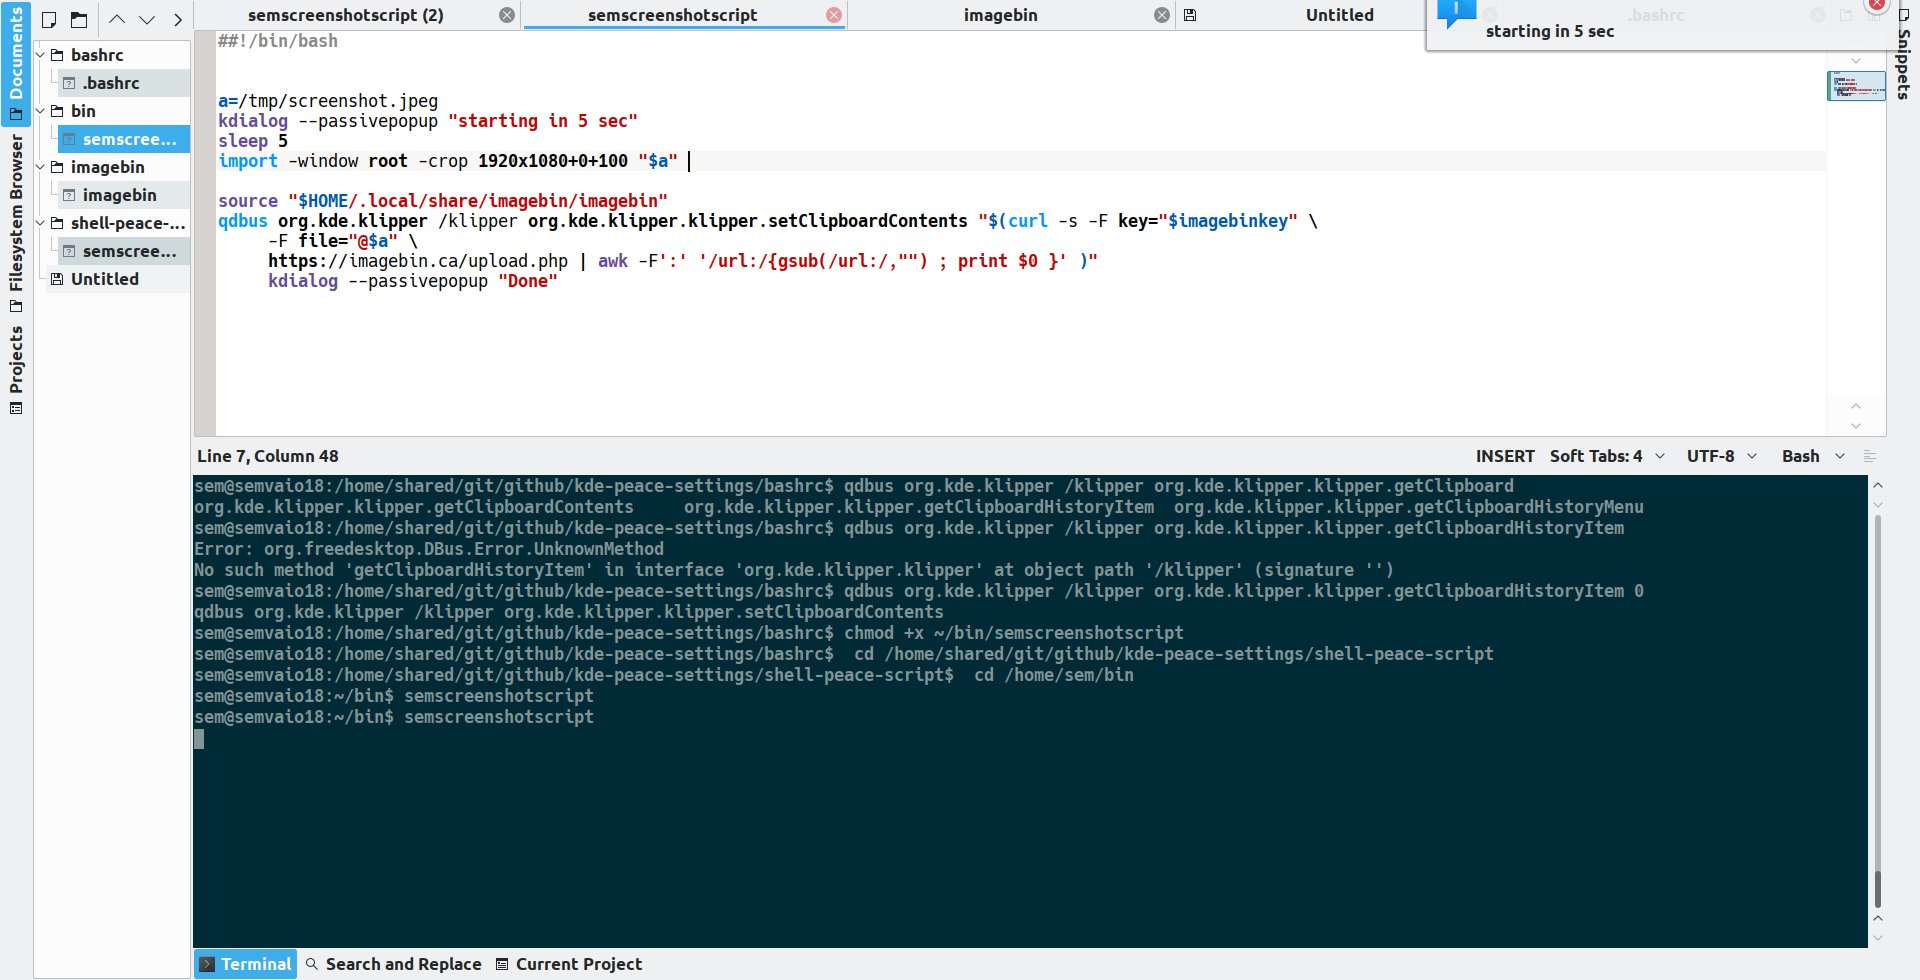Click the terminal panel scrollbar handle

click(x=1878, y=888)
